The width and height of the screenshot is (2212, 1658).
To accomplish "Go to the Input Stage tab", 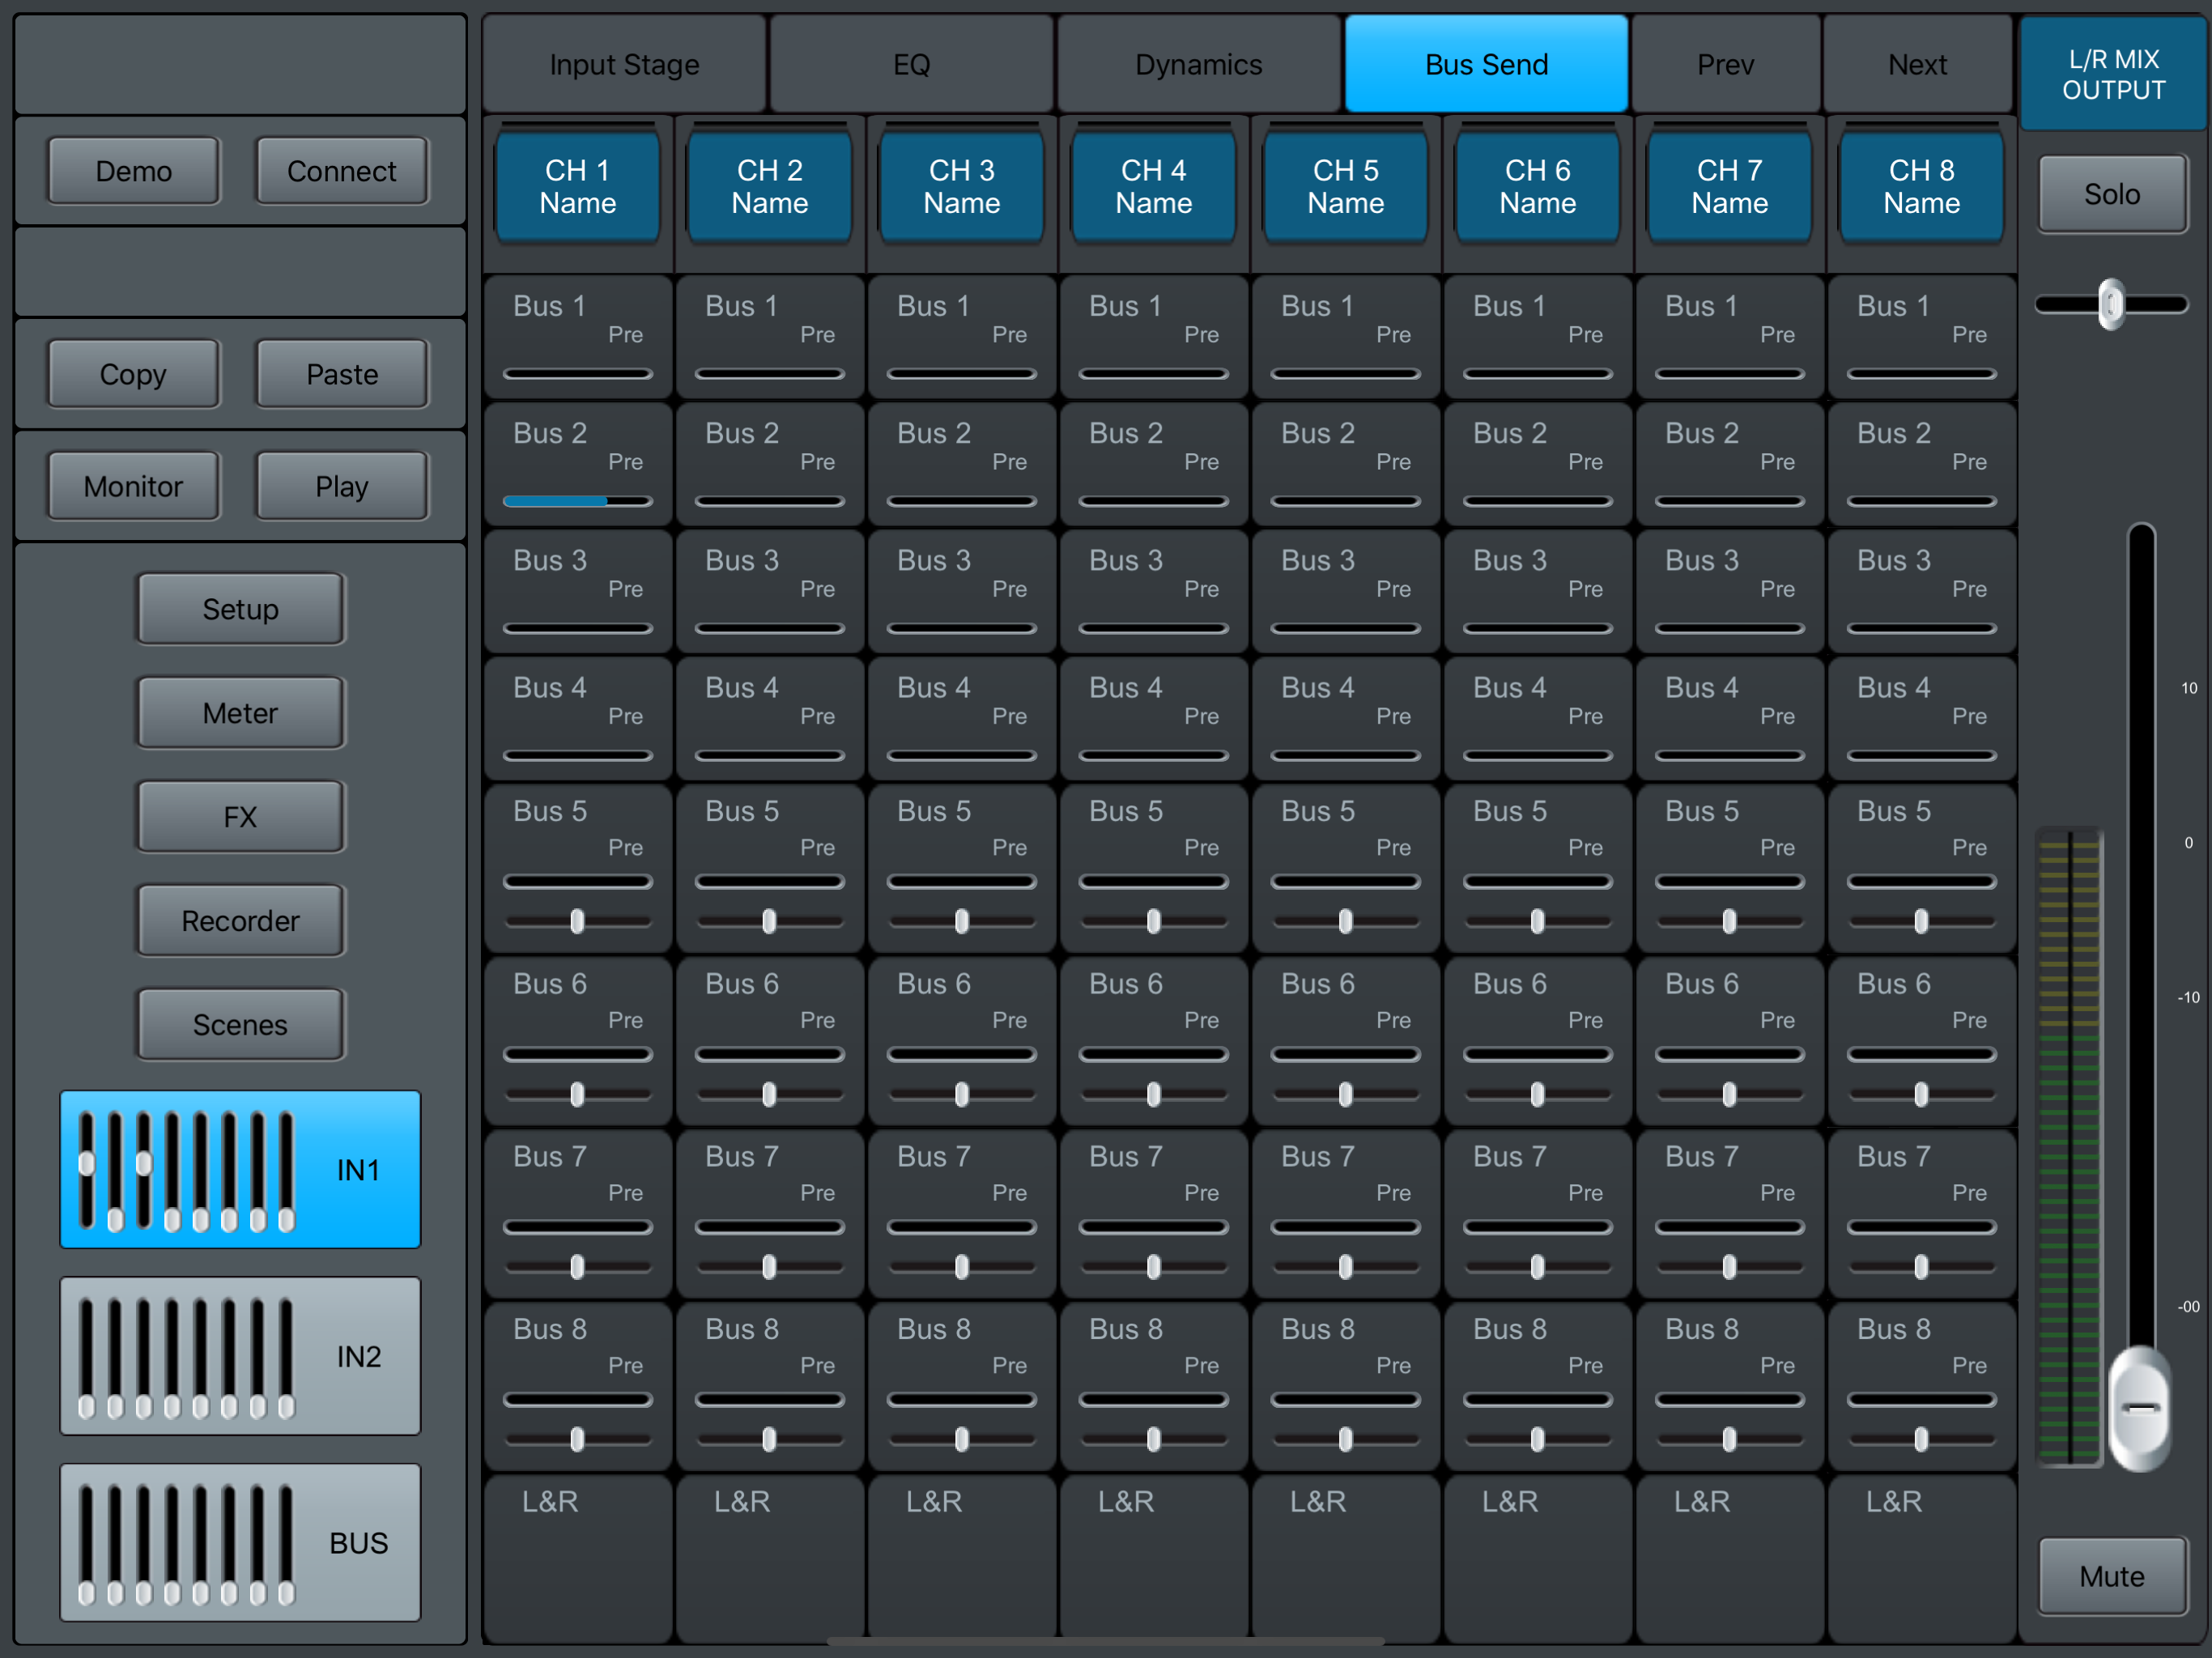I will pyautogui.click(x=624, y=65).
